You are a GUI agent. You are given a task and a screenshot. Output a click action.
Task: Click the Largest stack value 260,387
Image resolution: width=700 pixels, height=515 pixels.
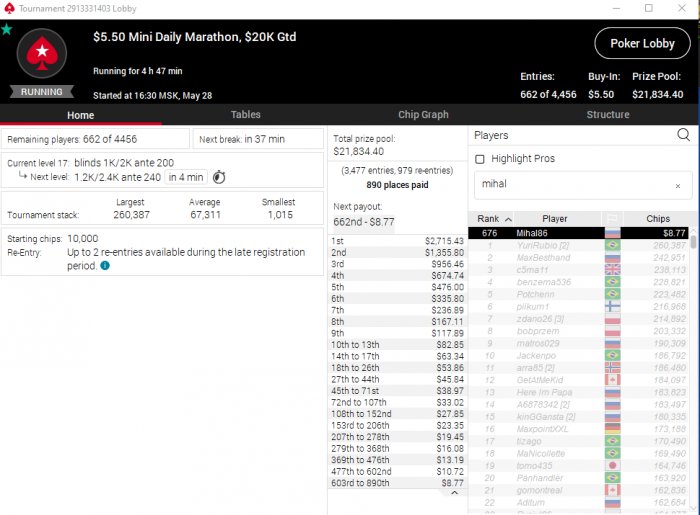(x=131, y=215)
